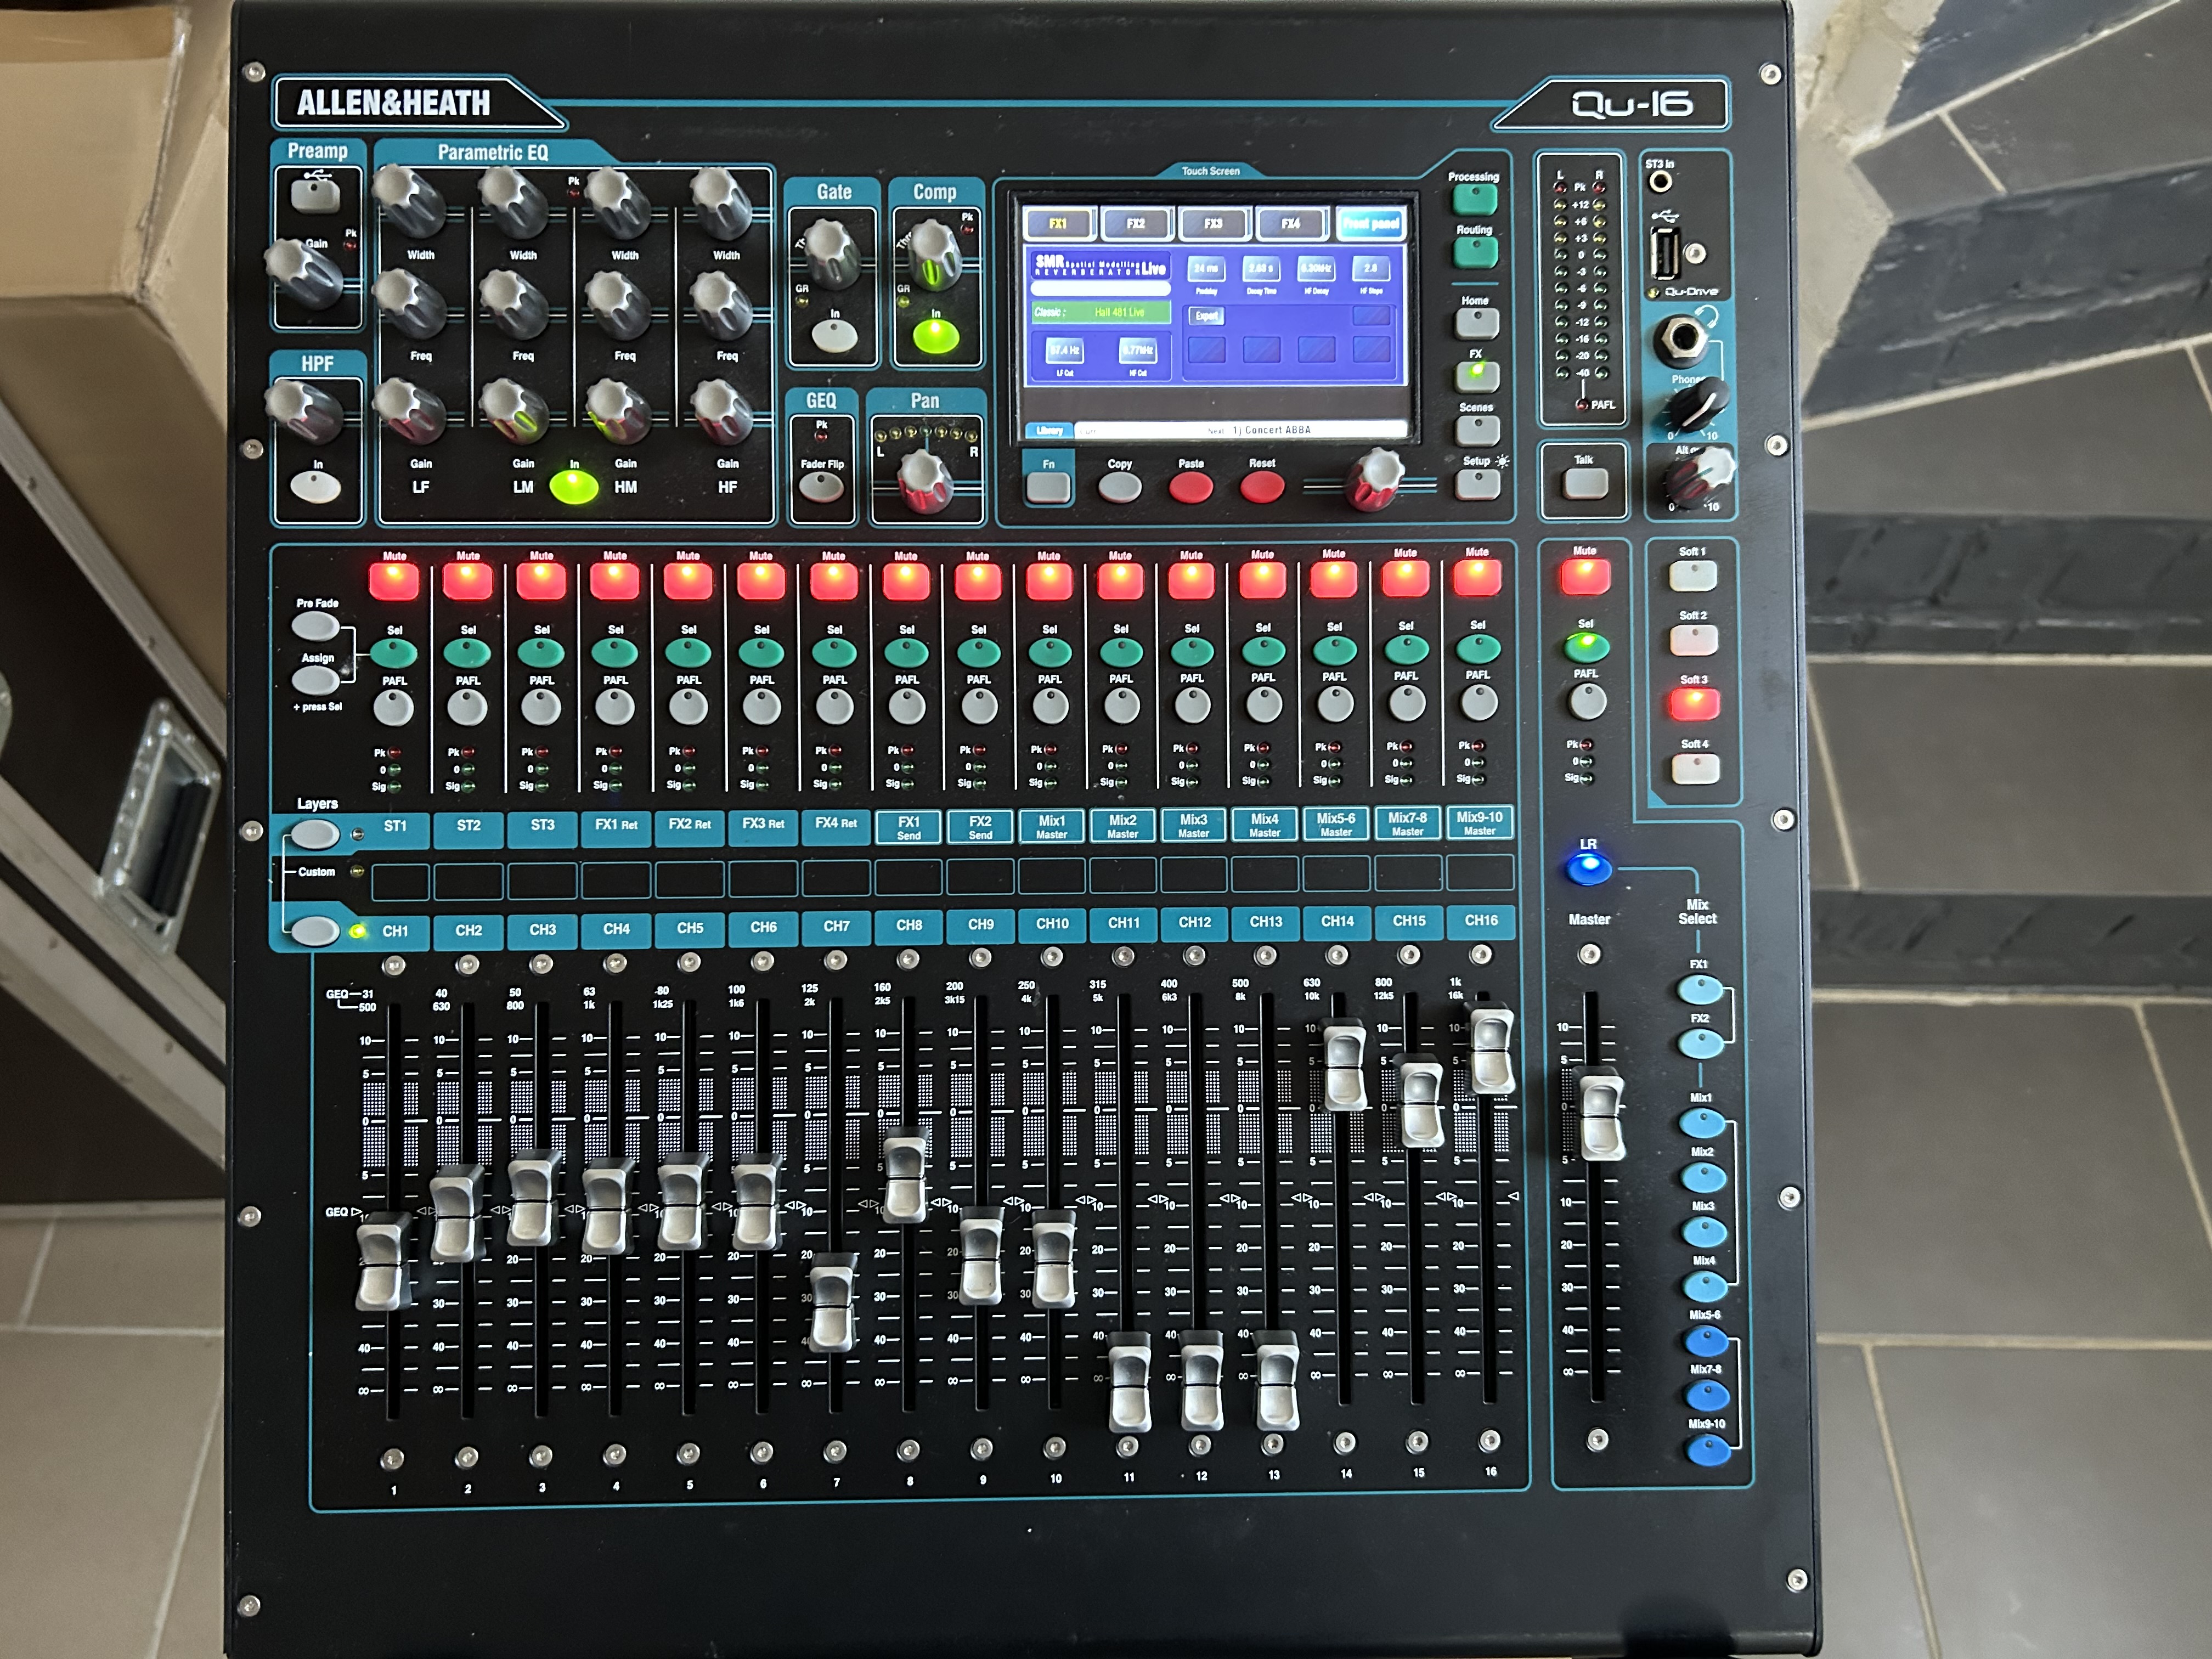This screenshot has width=2212, height=1659.
Task: Hit the Pre Fade button
Action: (x=315, y=626)
